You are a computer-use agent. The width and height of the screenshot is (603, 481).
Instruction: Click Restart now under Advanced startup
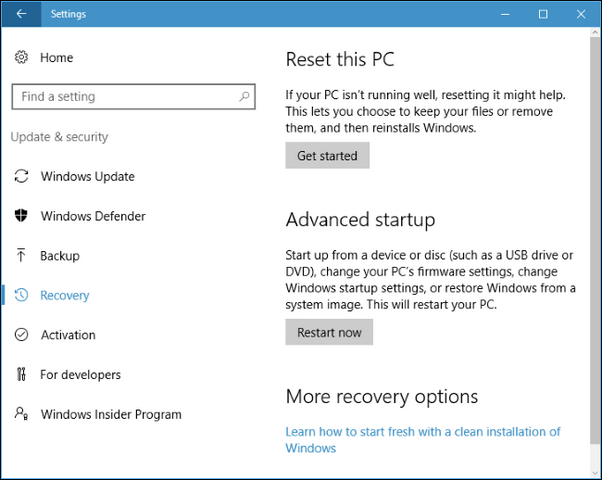tap(329, 332)
